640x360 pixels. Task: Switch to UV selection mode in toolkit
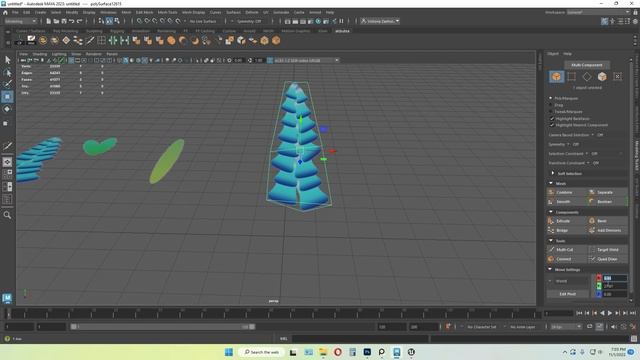coord(617,76)
